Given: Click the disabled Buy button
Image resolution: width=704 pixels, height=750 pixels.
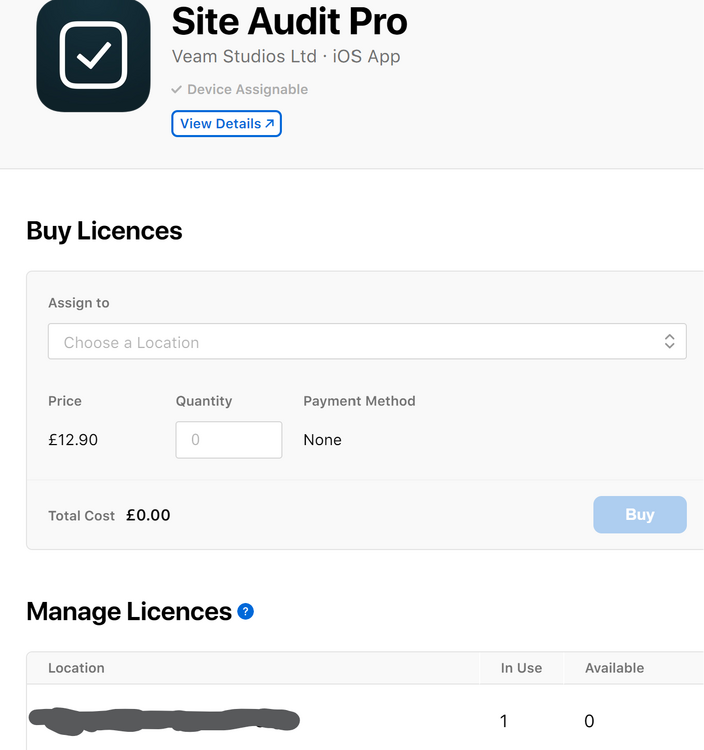Looking at the screenshot, I should click(x=640, y=515).
